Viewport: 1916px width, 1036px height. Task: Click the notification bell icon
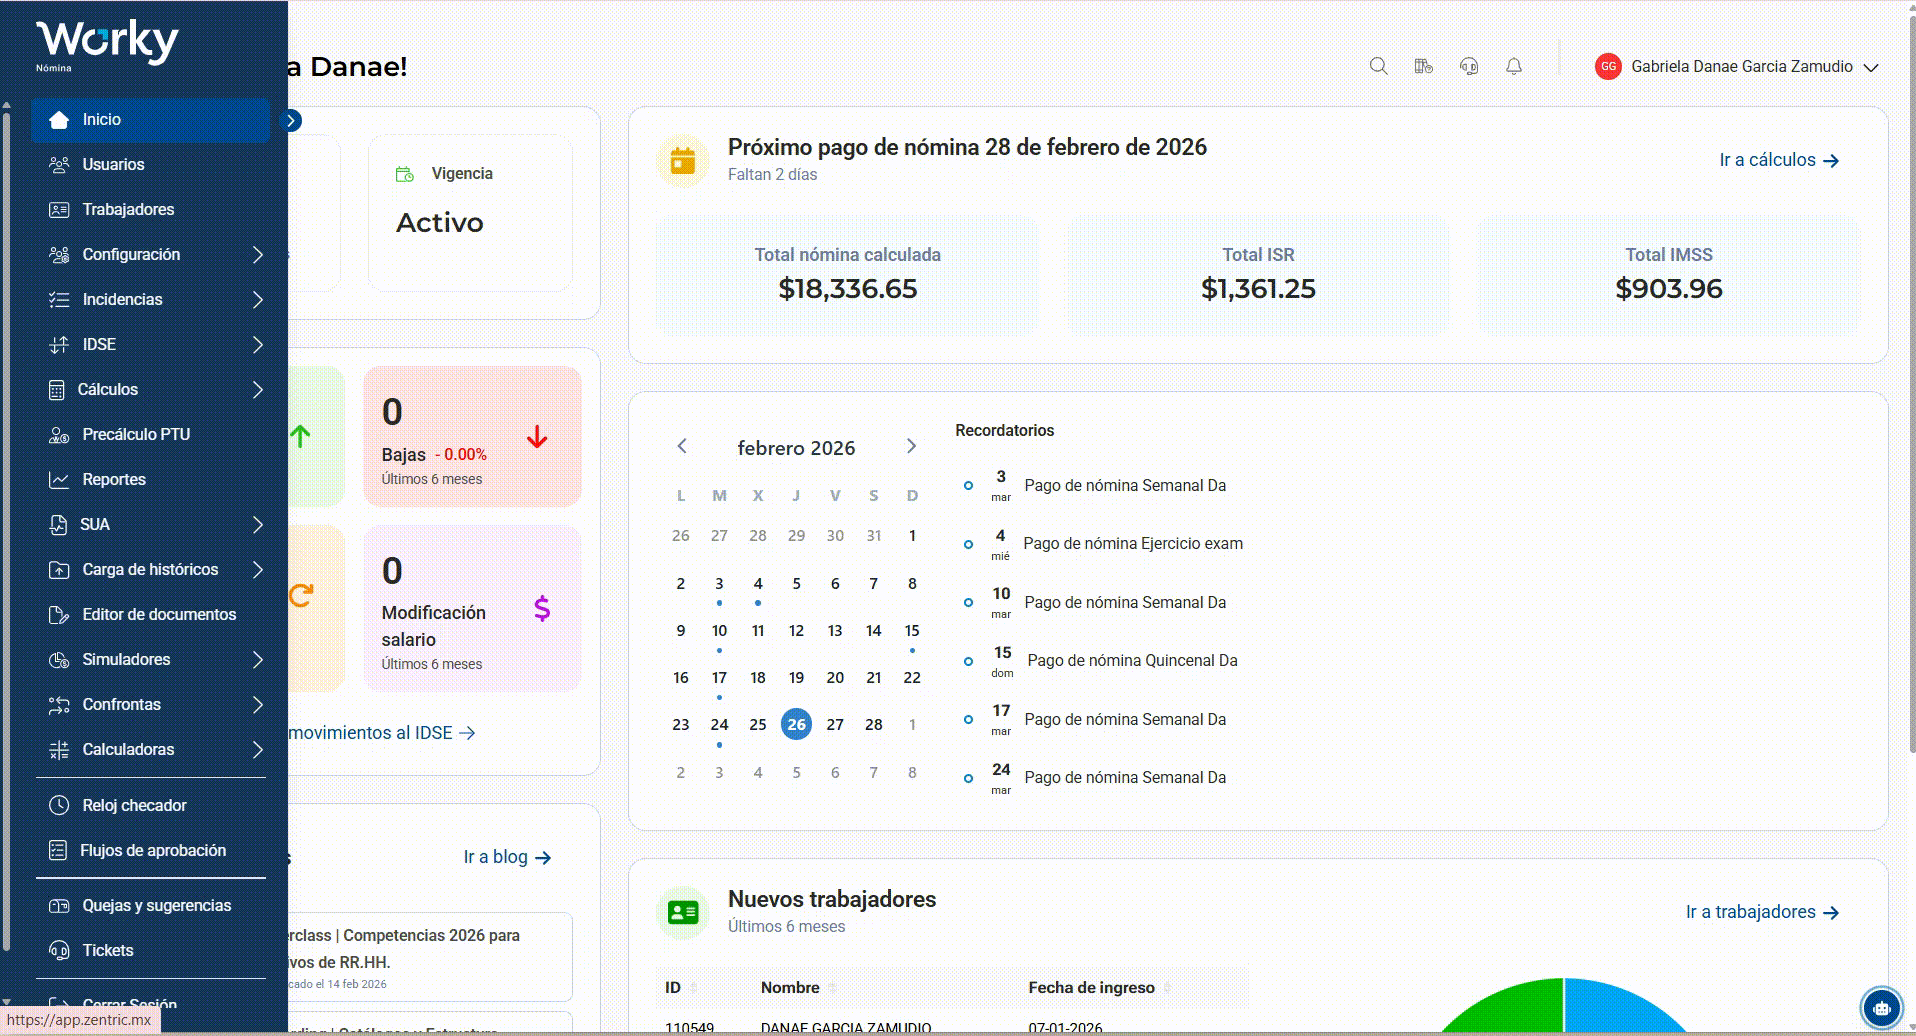click(1514, 66)
